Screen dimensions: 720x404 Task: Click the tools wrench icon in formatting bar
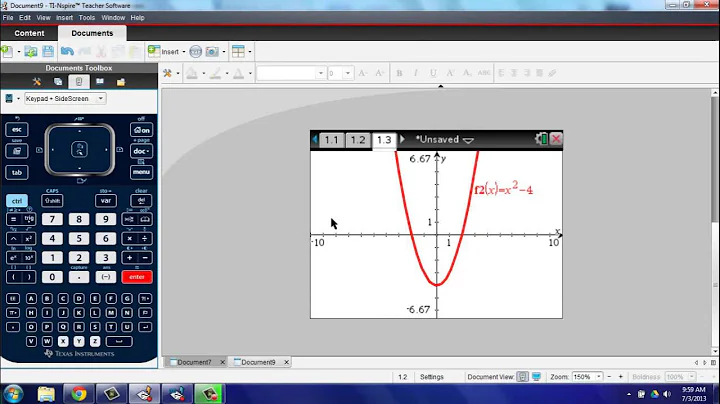point(167,73)
